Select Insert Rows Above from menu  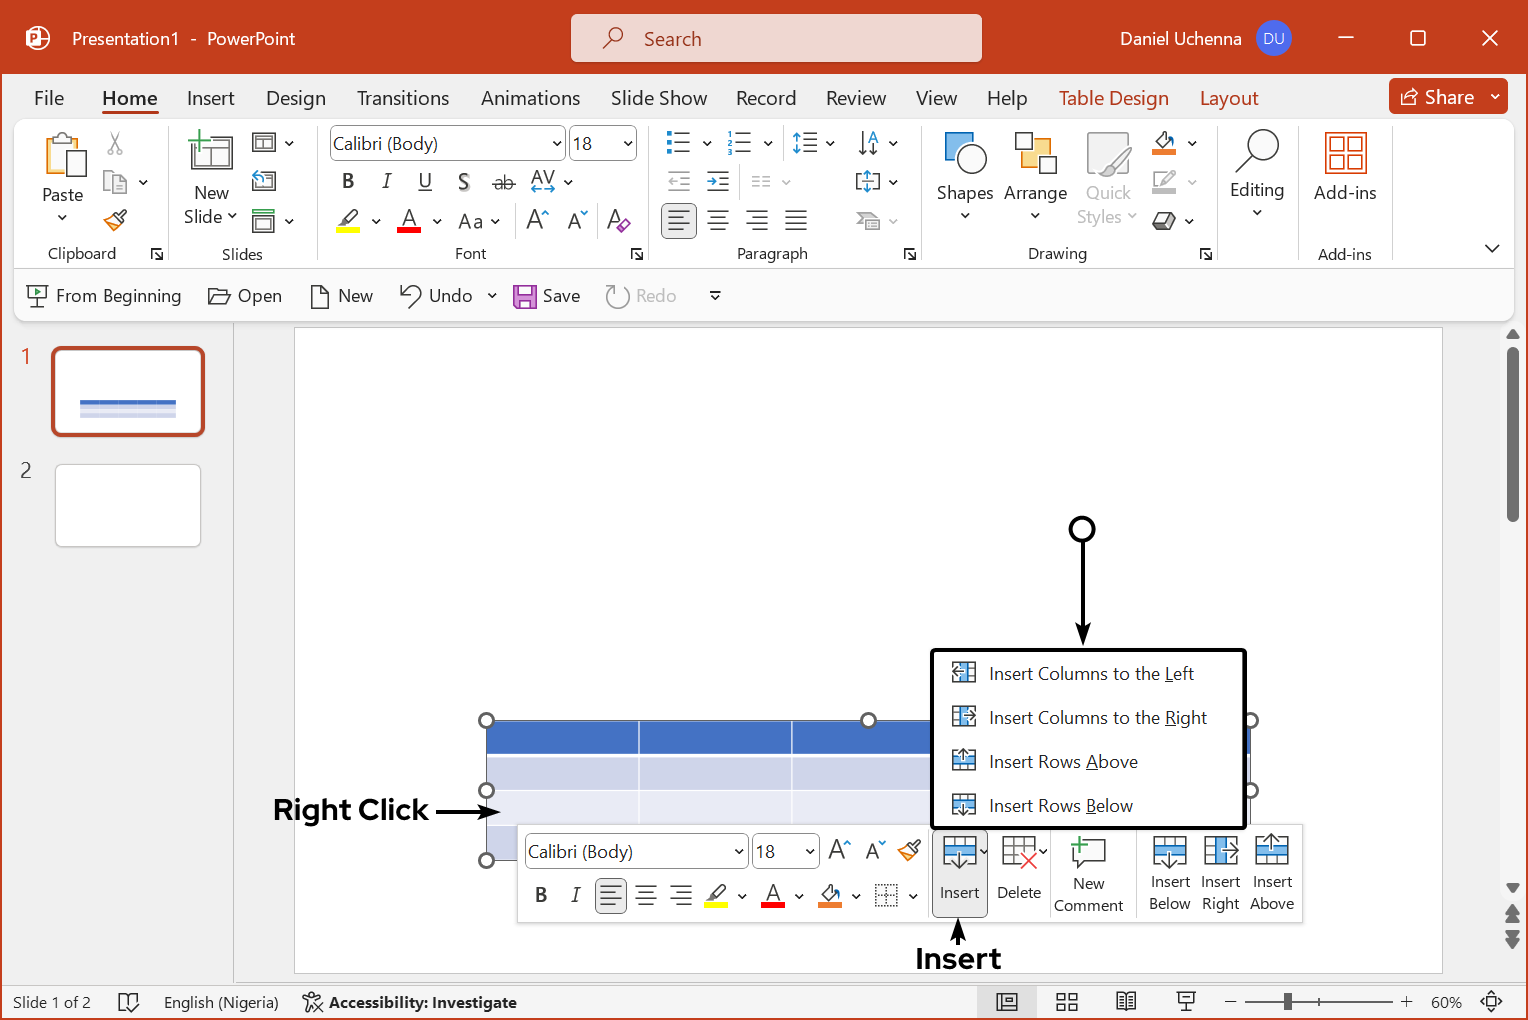(x=1063, y=762)
